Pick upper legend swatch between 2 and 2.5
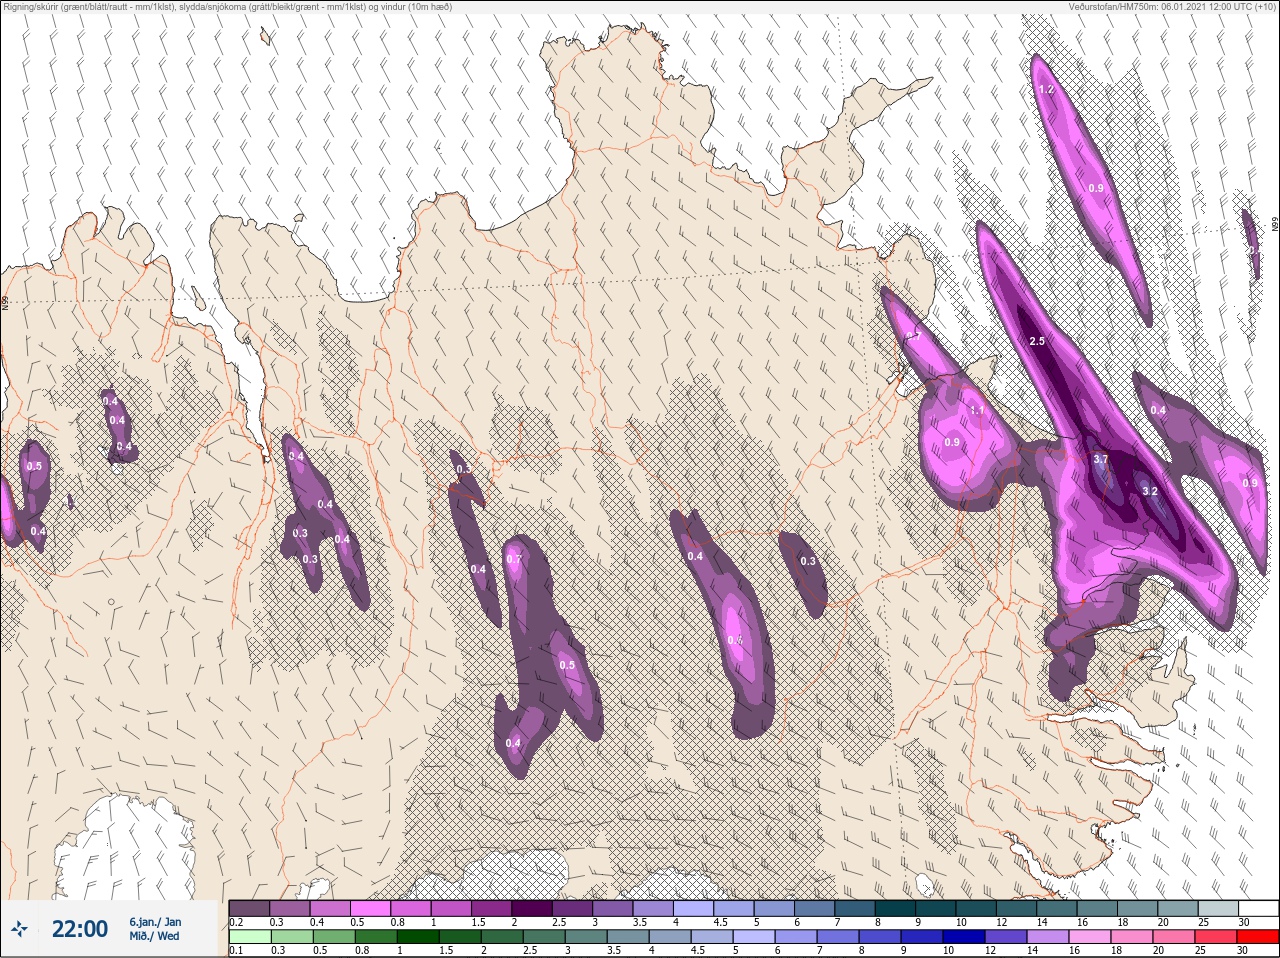This screenshot has height=958, width=1280. pyautogui.click(x=532, y=909)
